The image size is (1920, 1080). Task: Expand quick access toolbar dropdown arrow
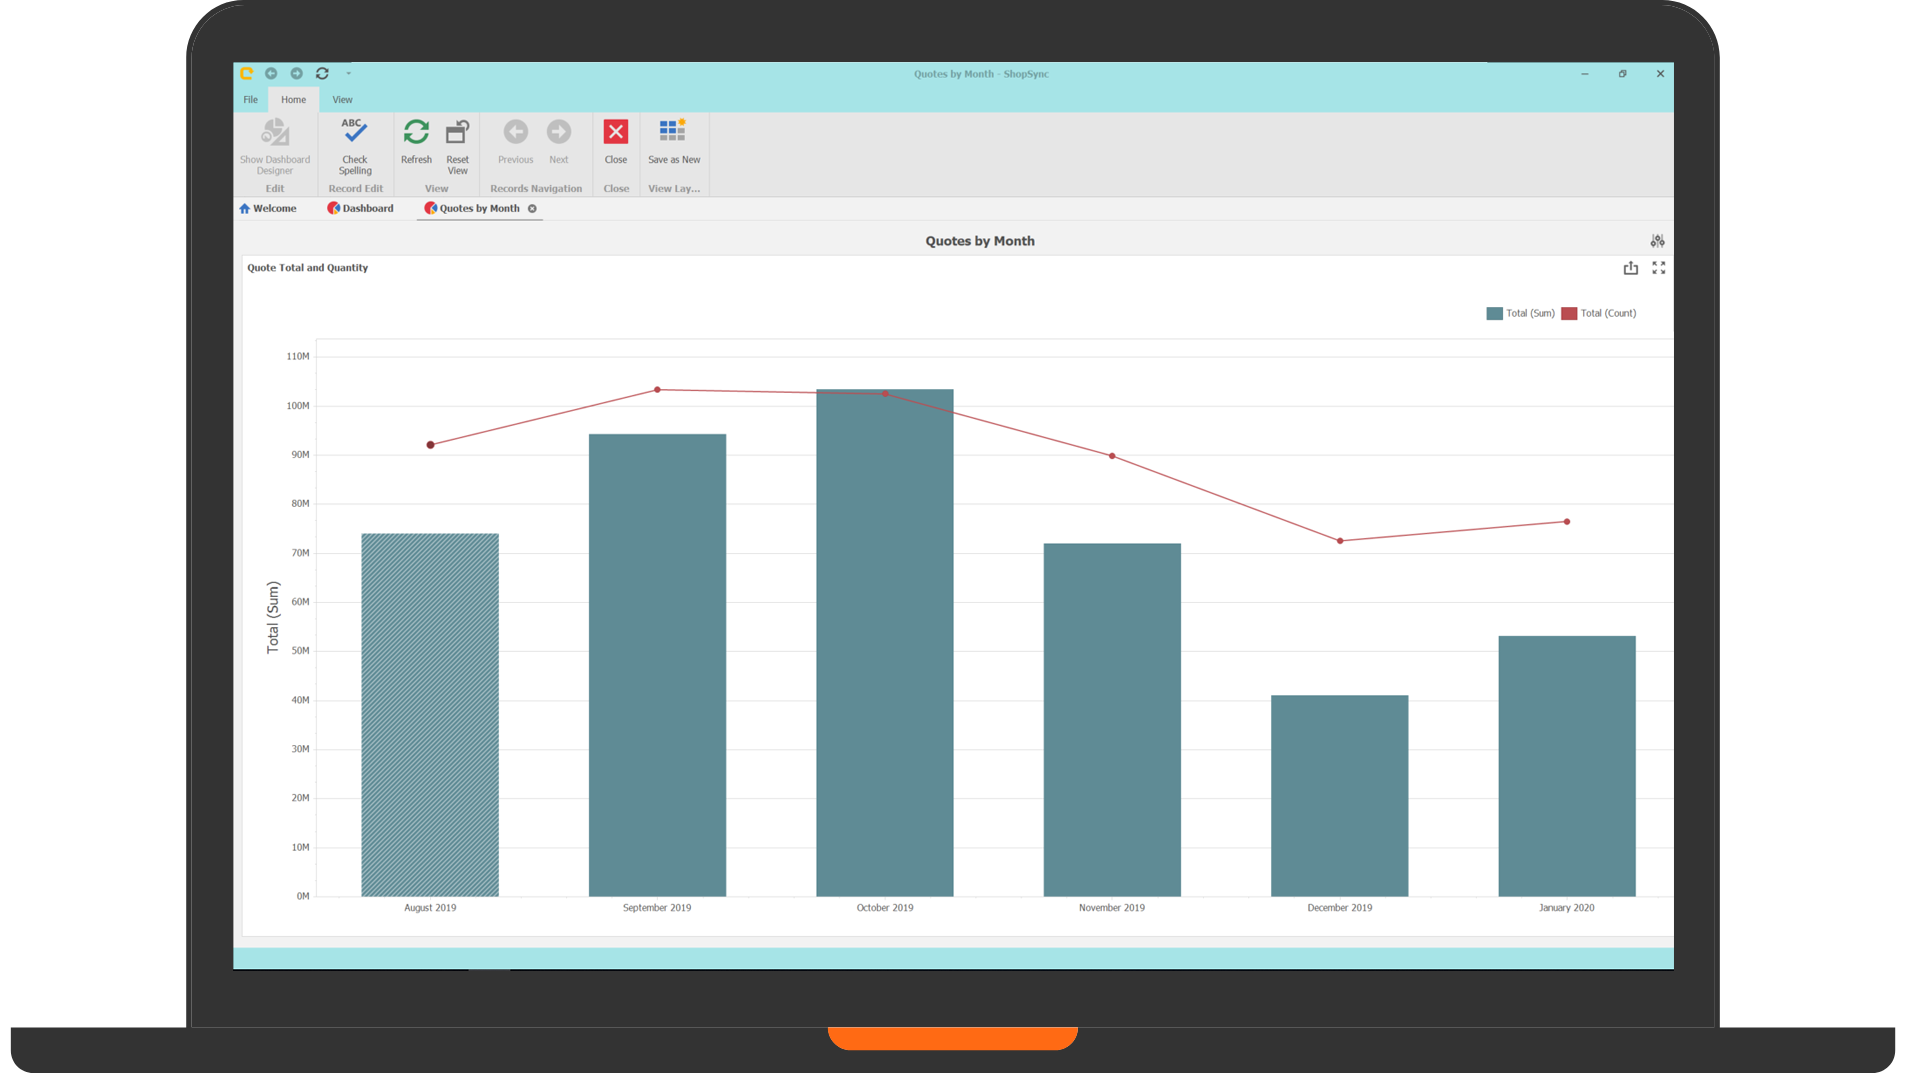click(348, 74)
